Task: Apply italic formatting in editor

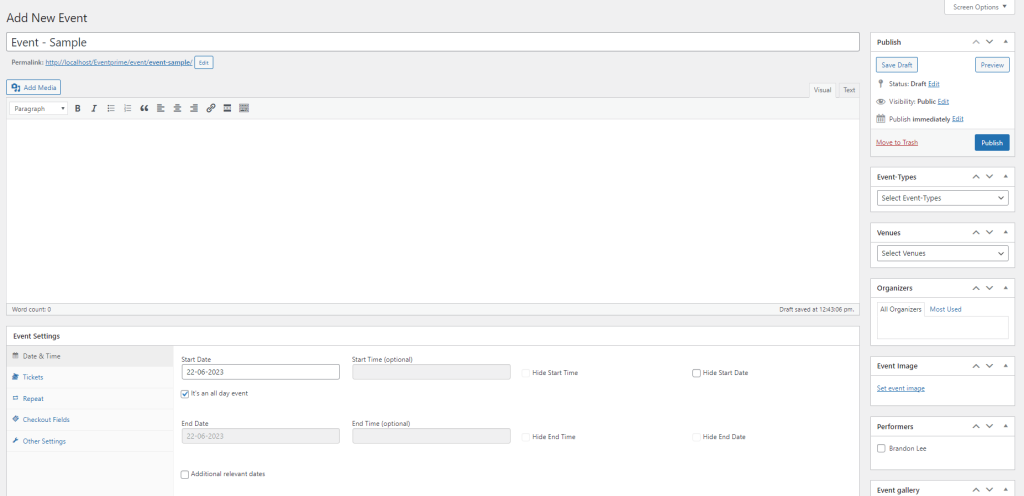Action: coord(94,108)
